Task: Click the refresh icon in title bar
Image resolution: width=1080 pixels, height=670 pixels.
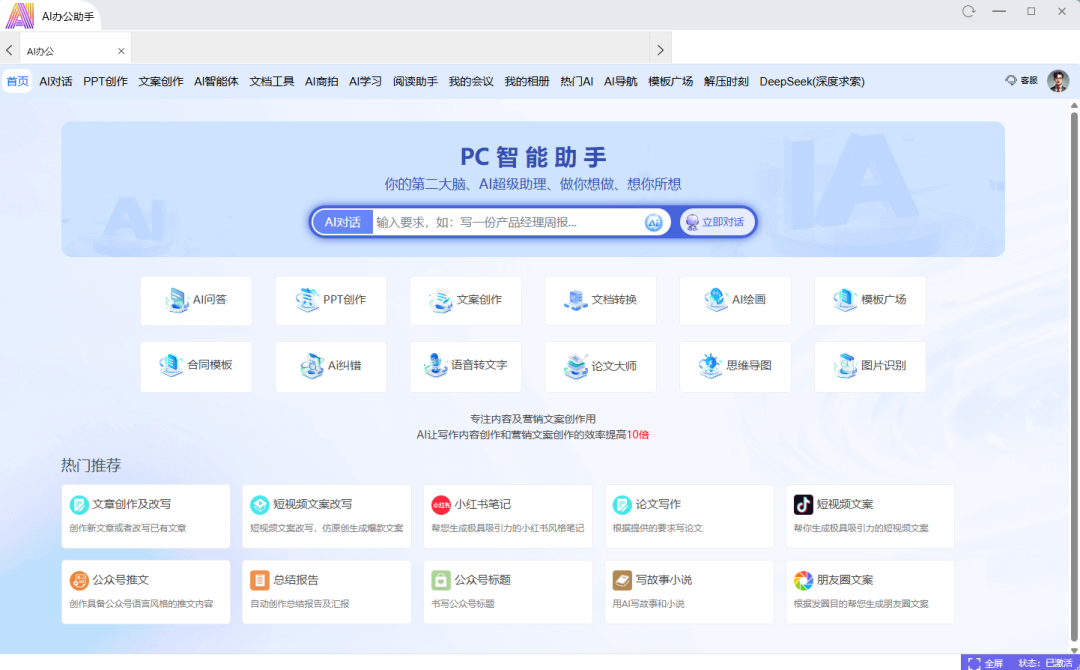Action: pyautogui.click(x=968, y=11)
